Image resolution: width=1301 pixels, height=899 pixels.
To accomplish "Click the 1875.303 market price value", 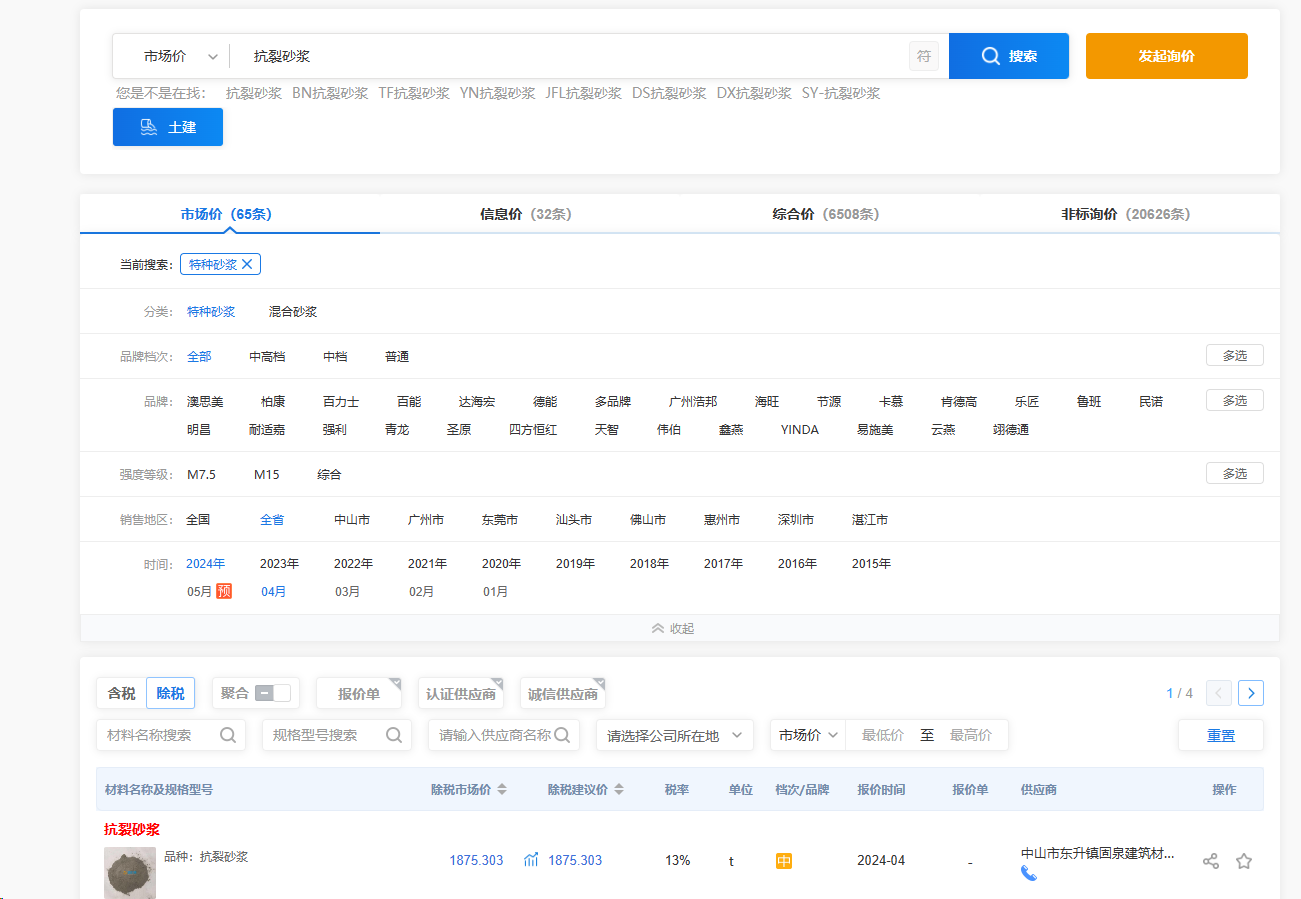I will 476,860.
